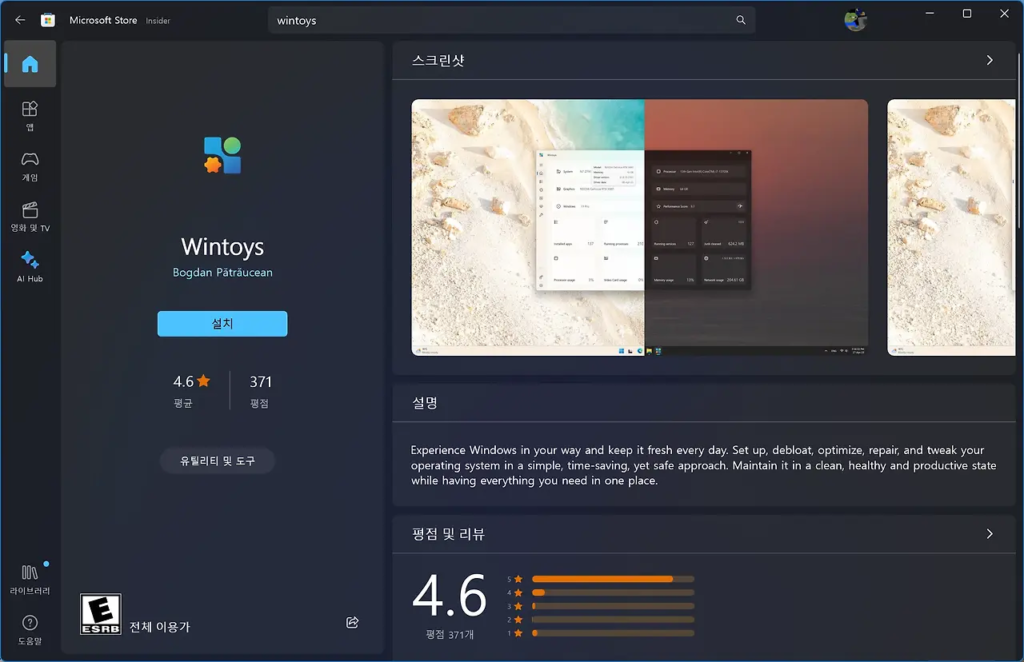The width and height of the screenshot is (1024, 662).
Task: Open the second partially visible screenshot
Action: tap(951, 228)
